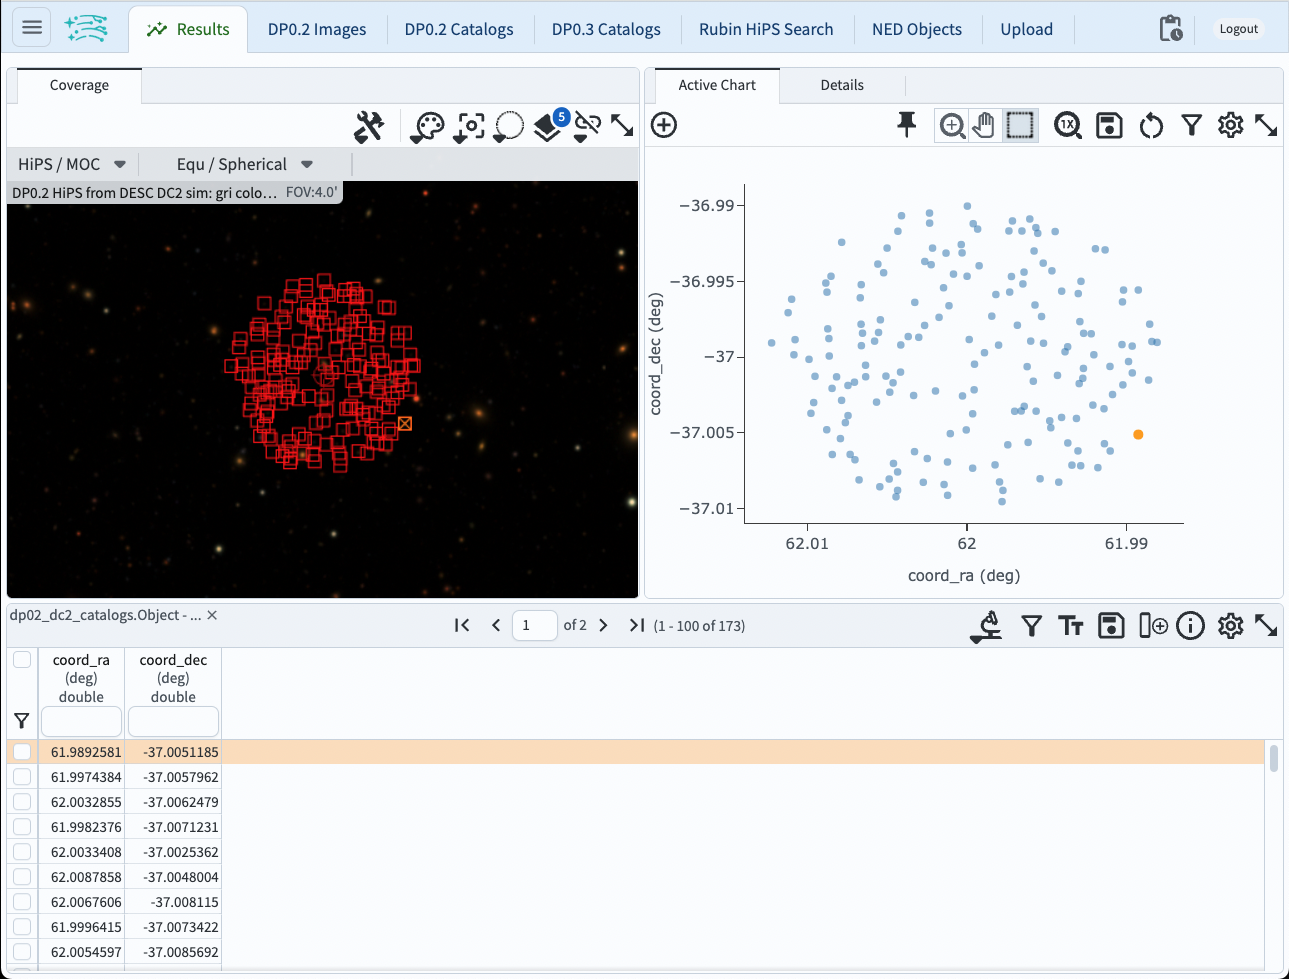This screenshot has height=979, width=1289.
Task: Open the Upload tab
Action: (1027, 29)
